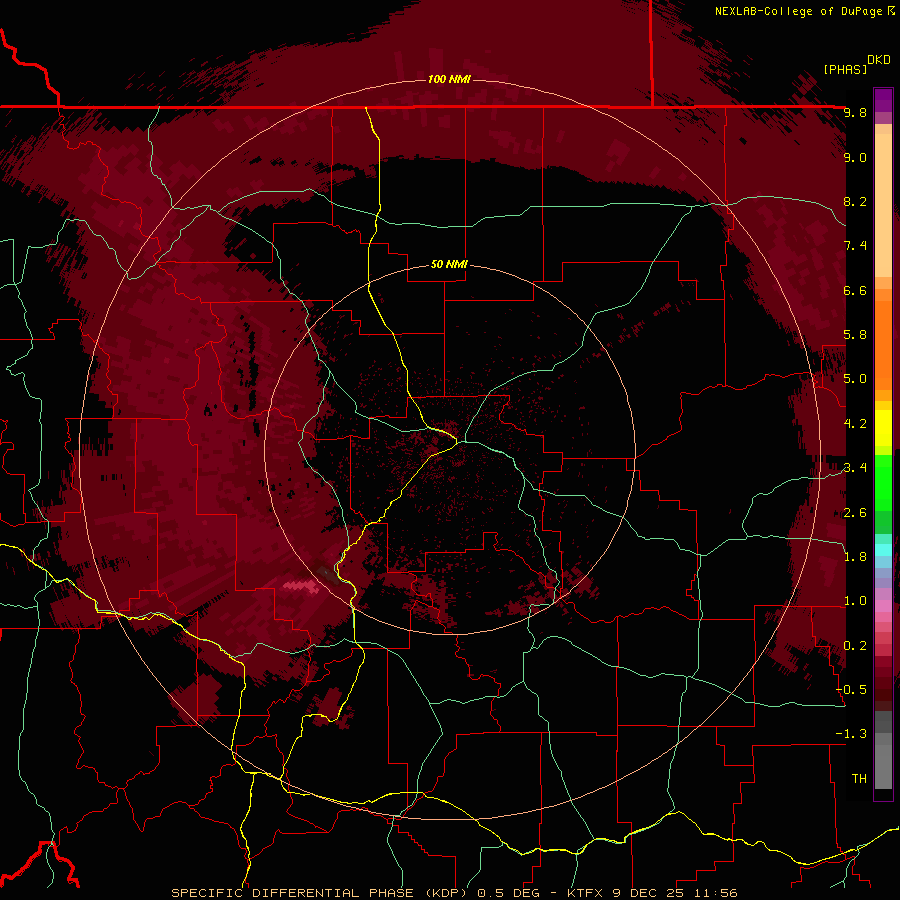
Task: Click the 100 NMI range ring label
Action: coord(449,79)
